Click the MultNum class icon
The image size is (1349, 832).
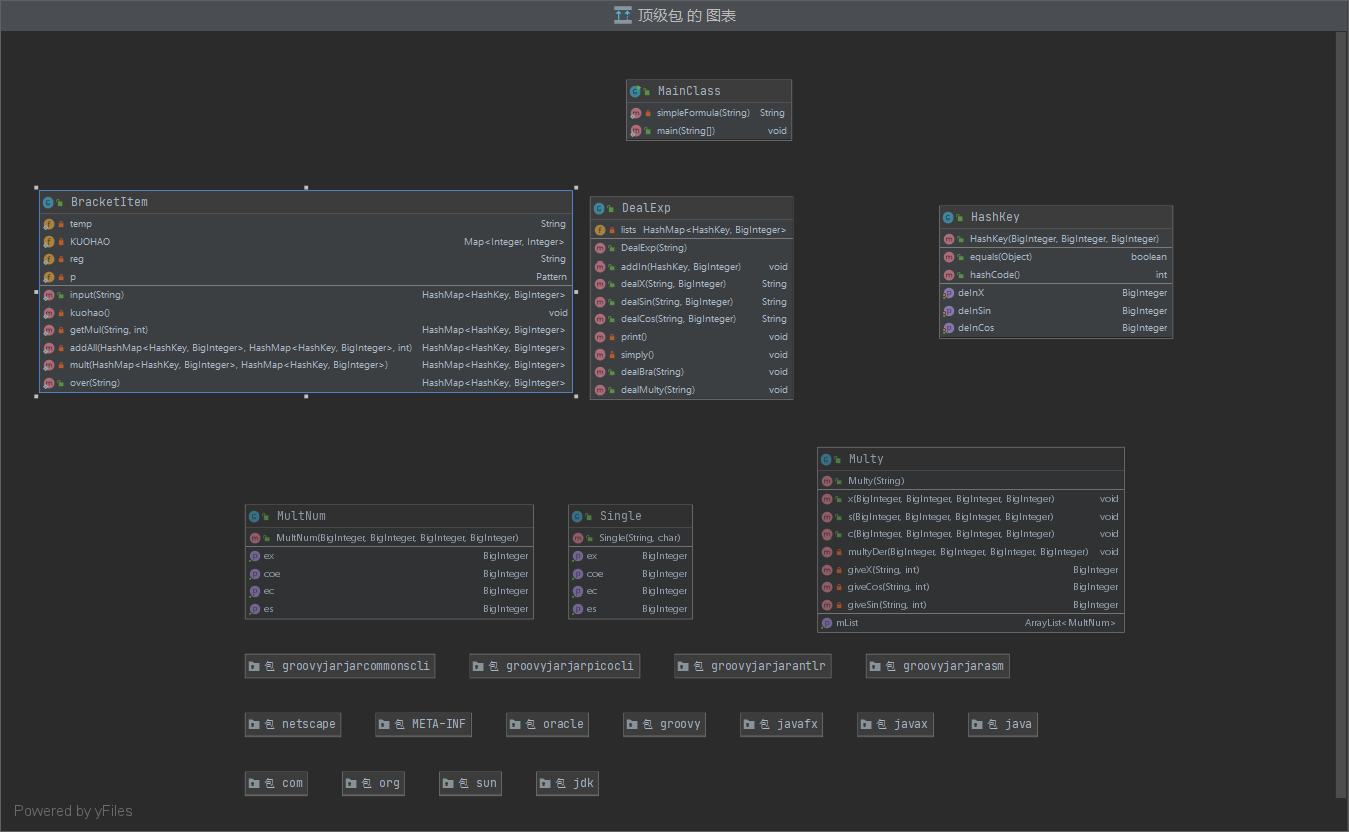pyautogui.click(x=254, y=516)
